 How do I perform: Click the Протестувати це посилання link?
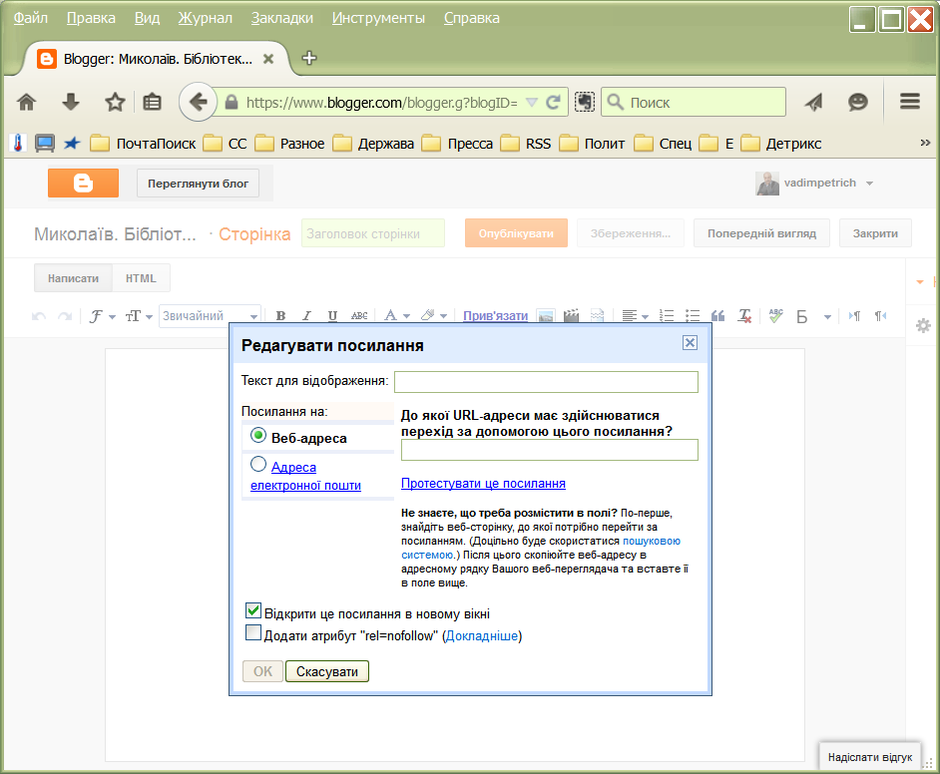click(483, 483)
